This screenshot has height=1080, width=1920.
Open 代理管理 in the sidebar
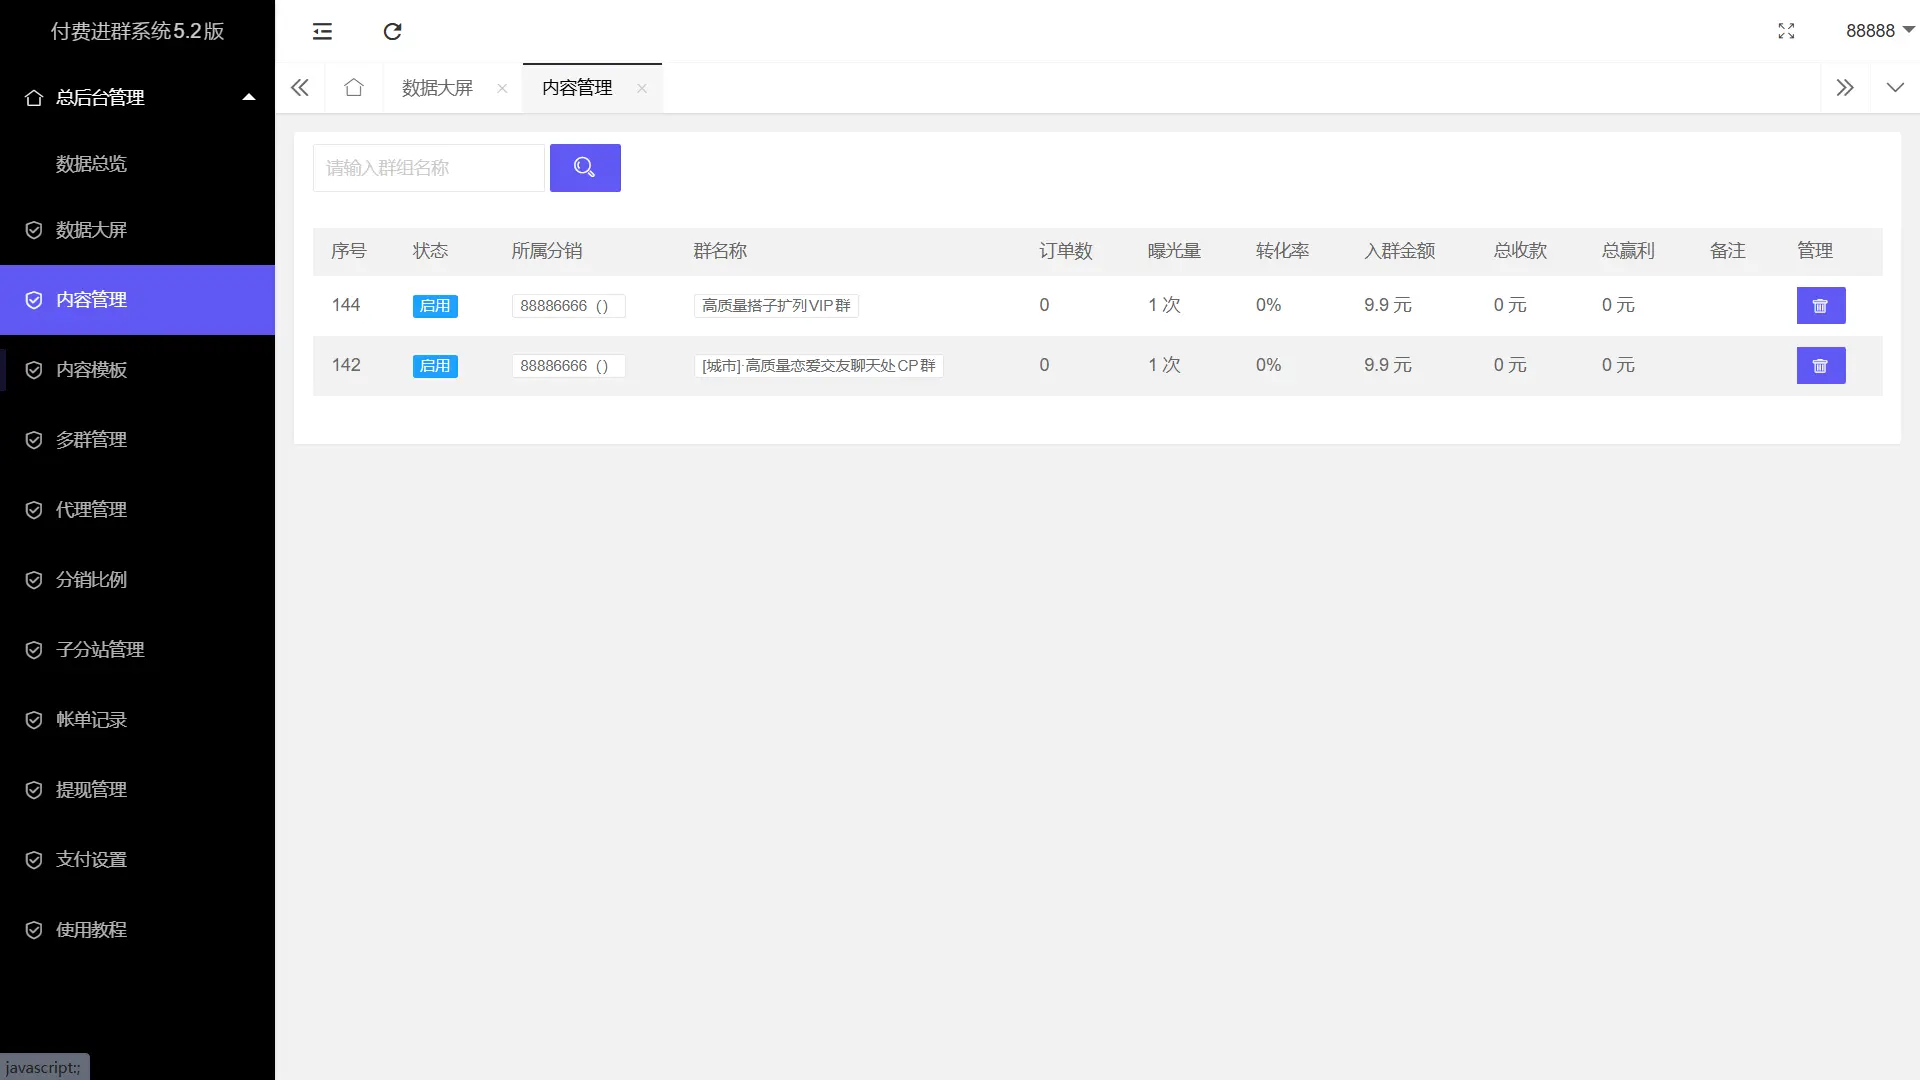[91, 510]
